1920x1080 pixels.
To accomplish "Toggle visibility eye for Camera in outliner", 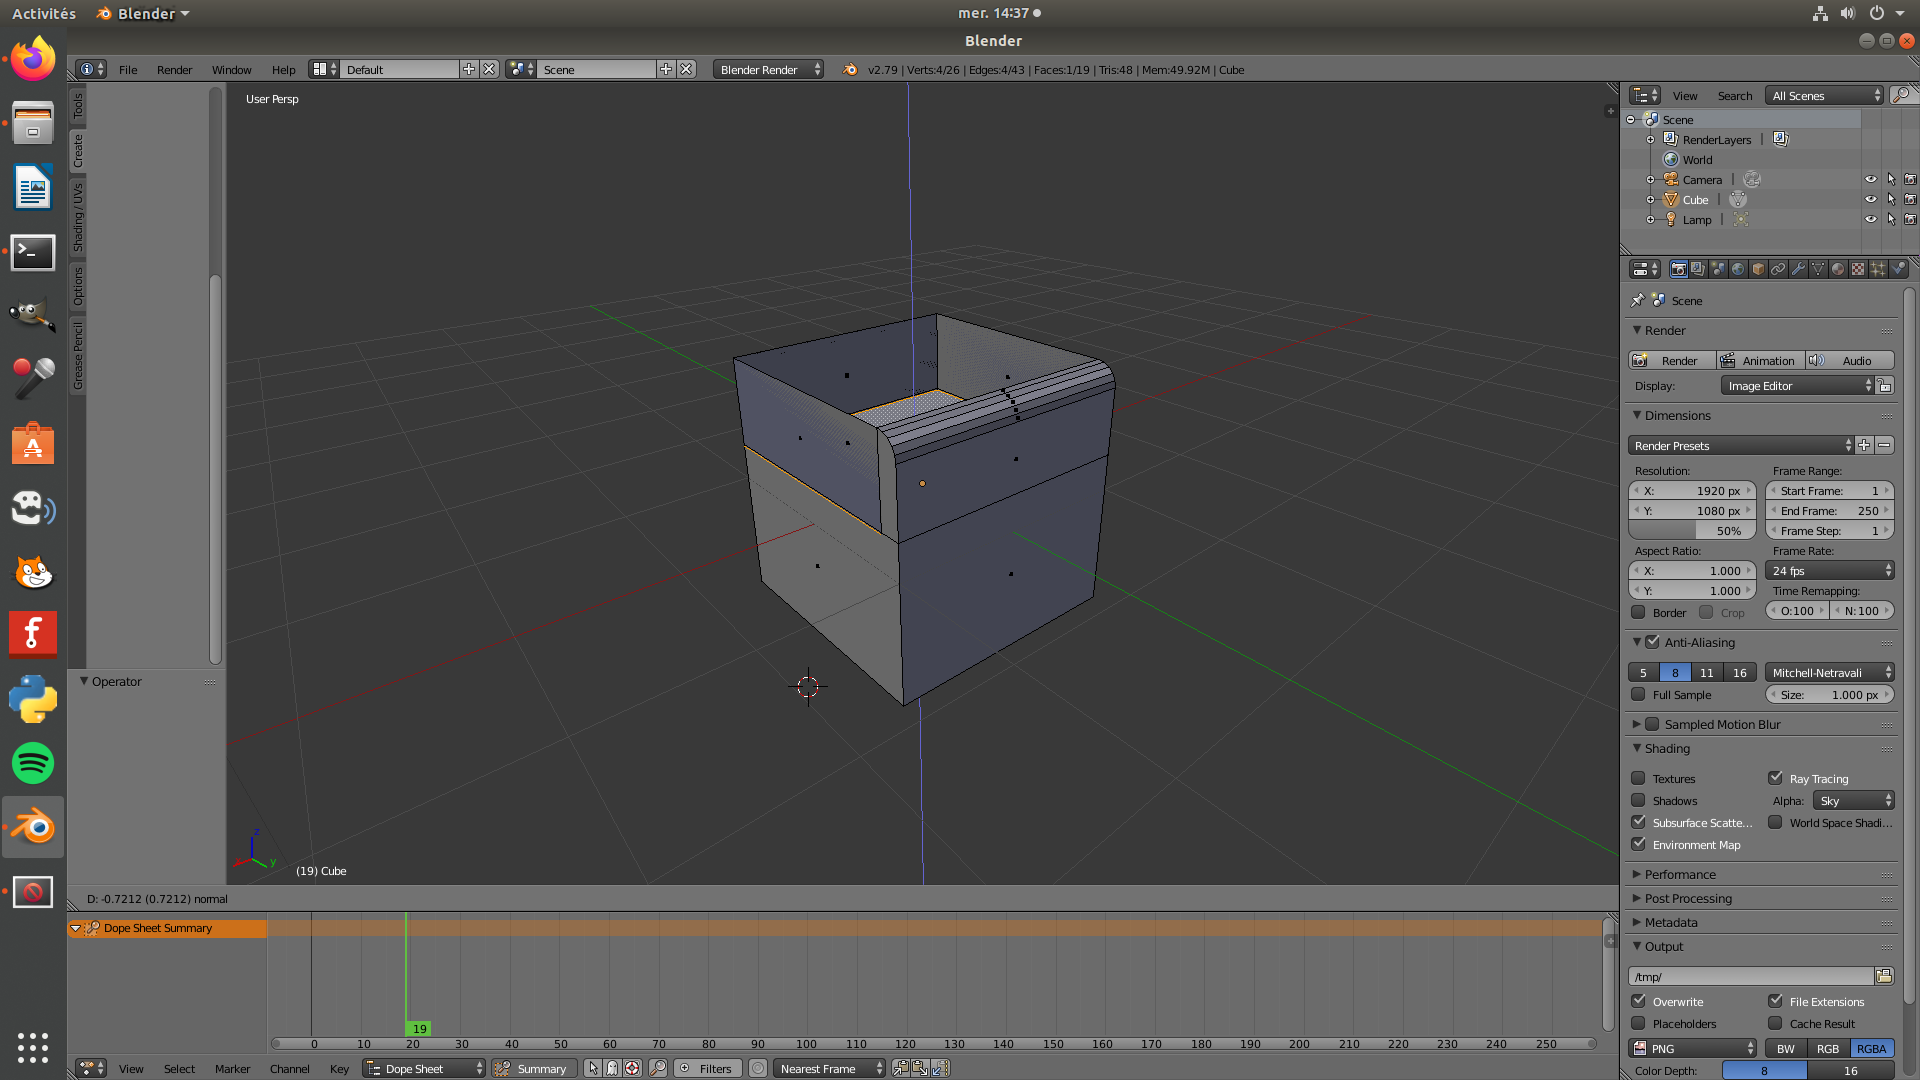I will 1871,179.
